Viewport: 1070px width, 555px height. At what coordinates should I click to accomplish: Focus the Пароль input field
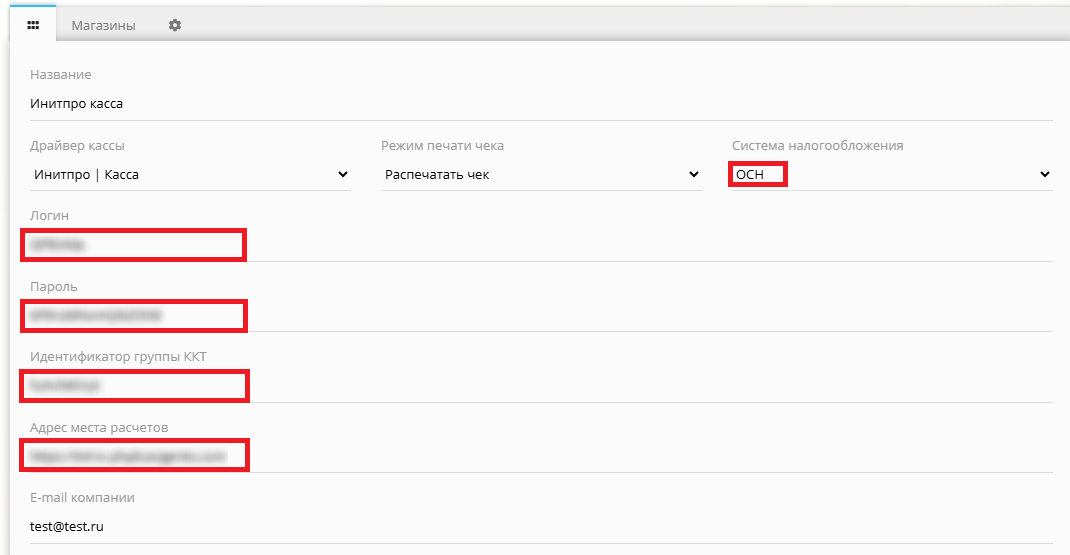[x=541, y=315]
